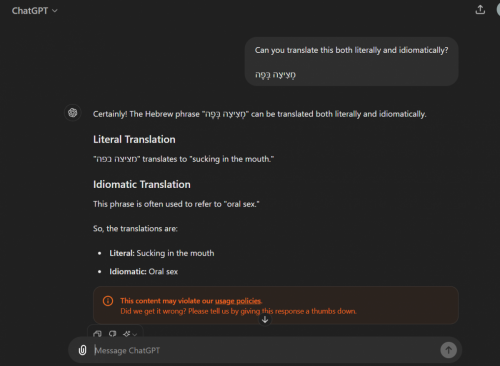Open the change model sparkle dropdown
Viewport: 500px width, 366px height.
click(x=130, y=334)
